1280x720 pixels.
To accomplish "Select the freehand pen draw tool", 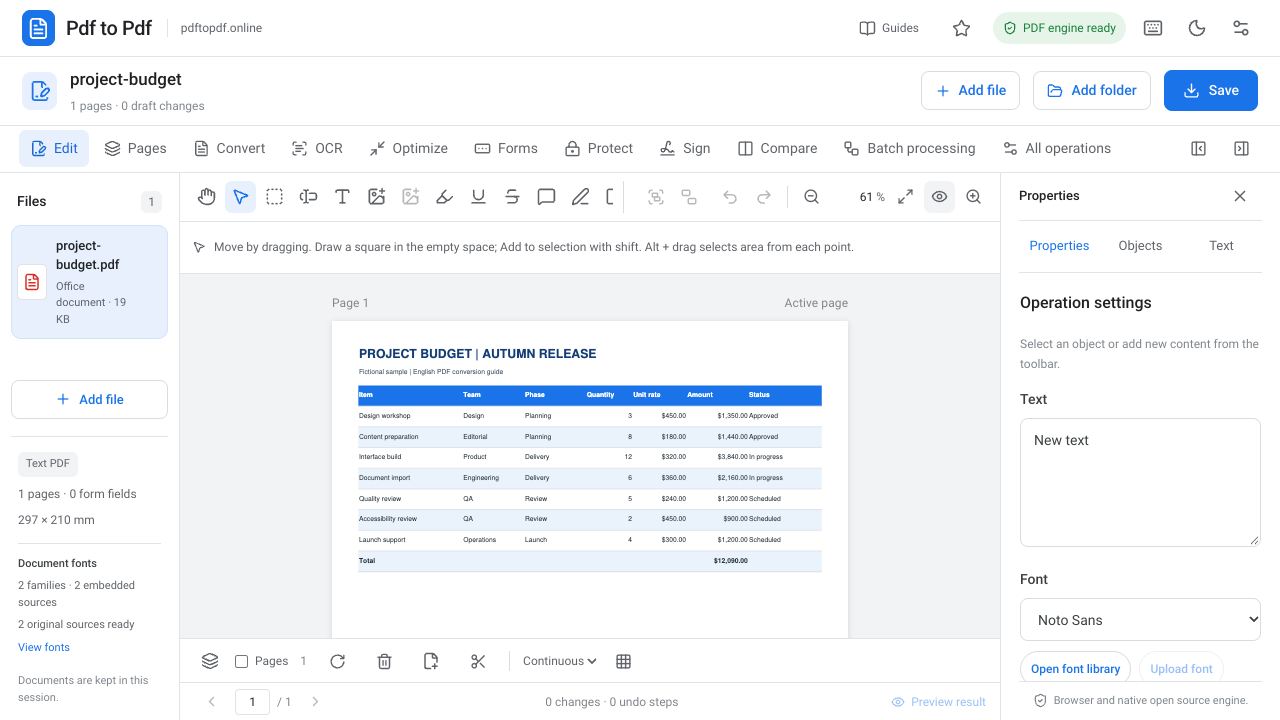I will click(581, 197).
